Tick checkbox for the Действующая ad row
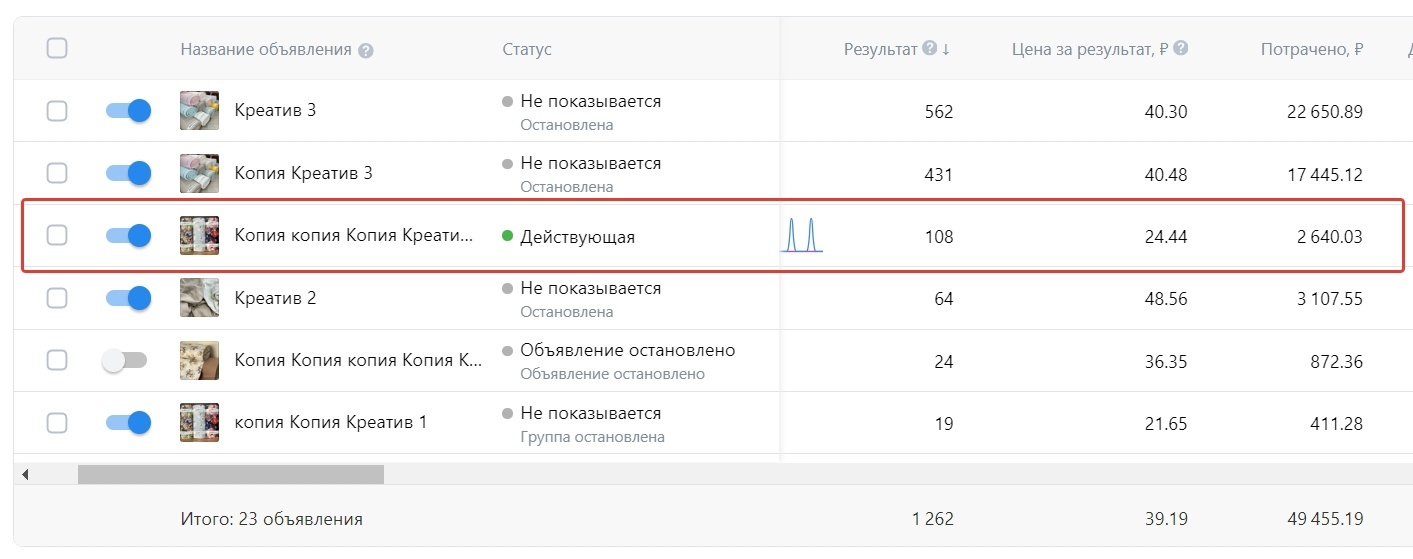 [57, 236]
